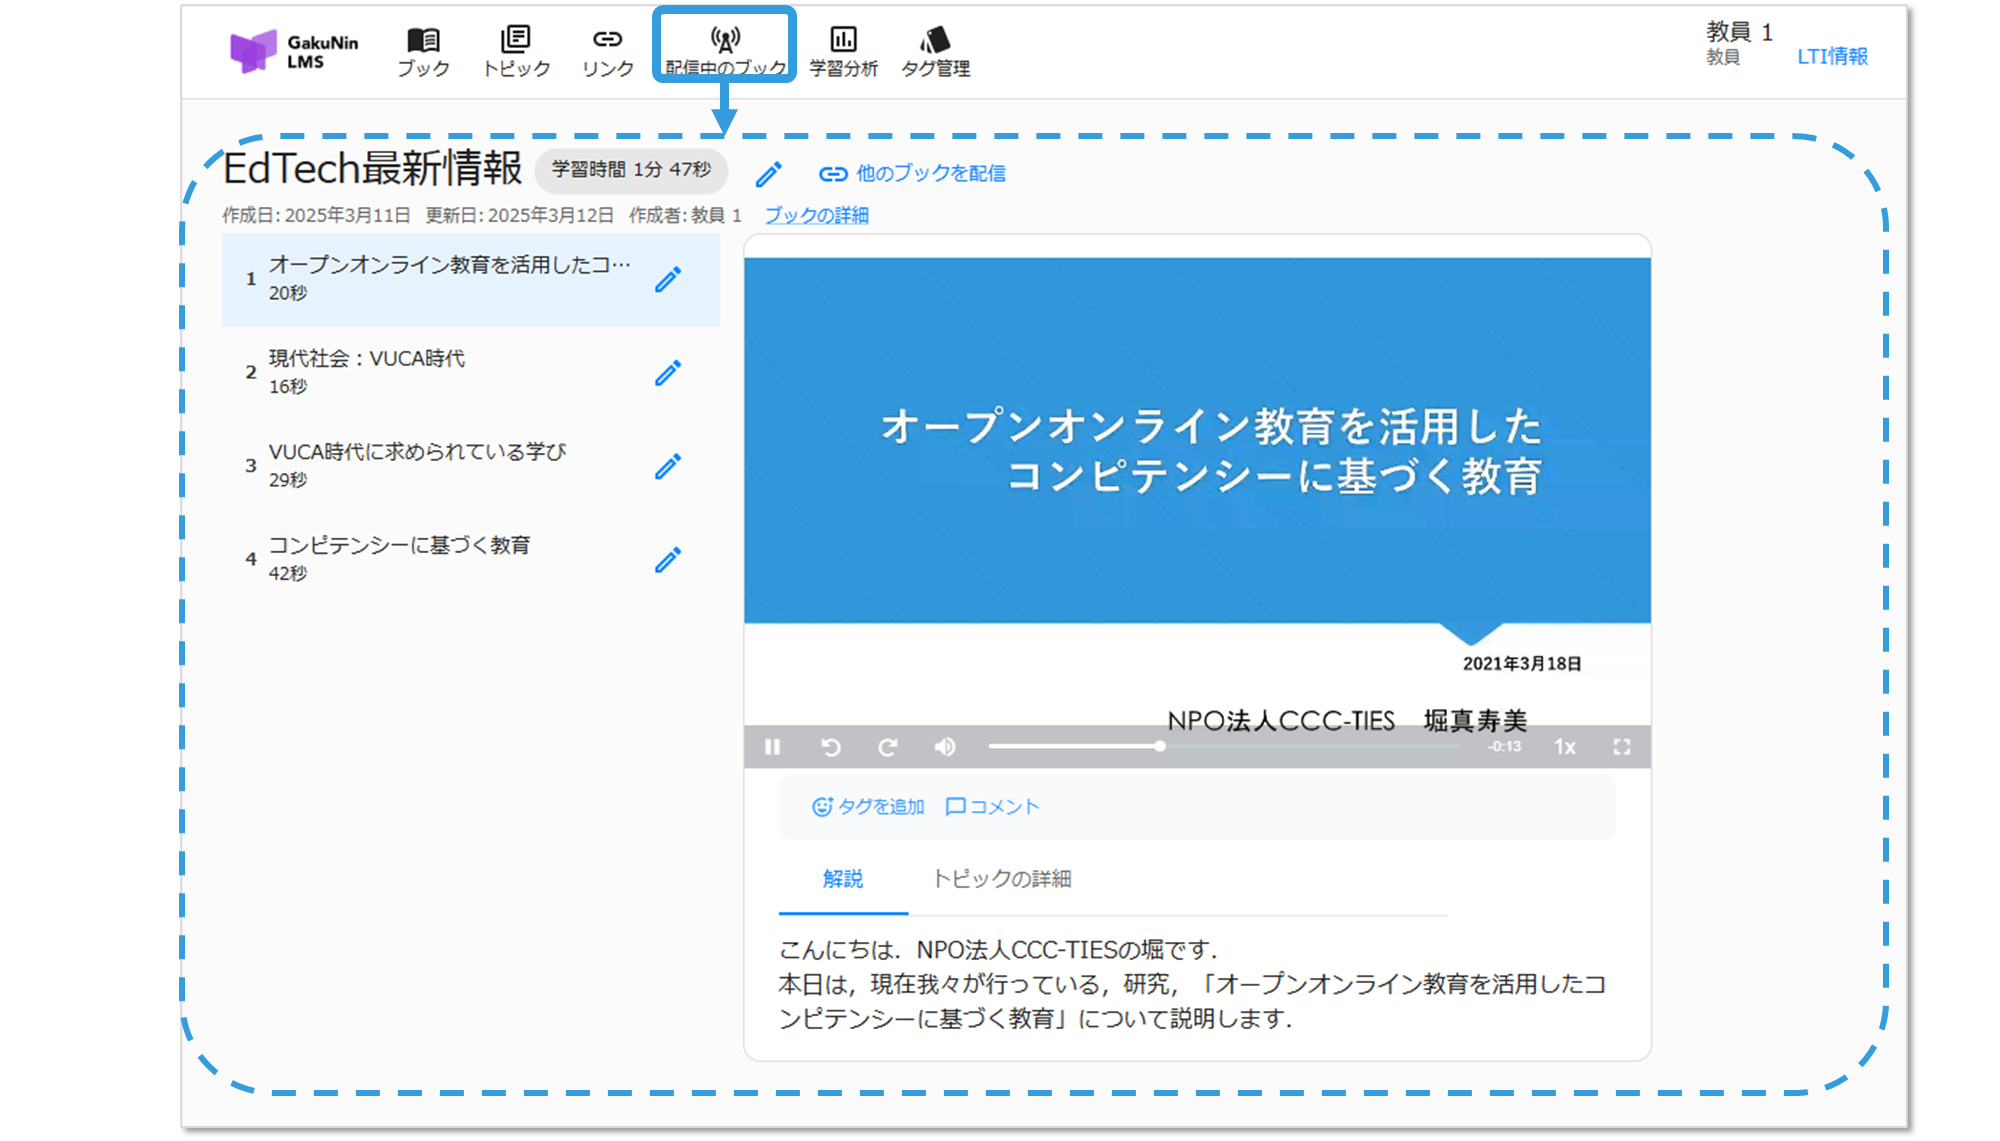Mute the video volume
This screenshot has width=2000, height=1141.
click(x=944, y=747)
